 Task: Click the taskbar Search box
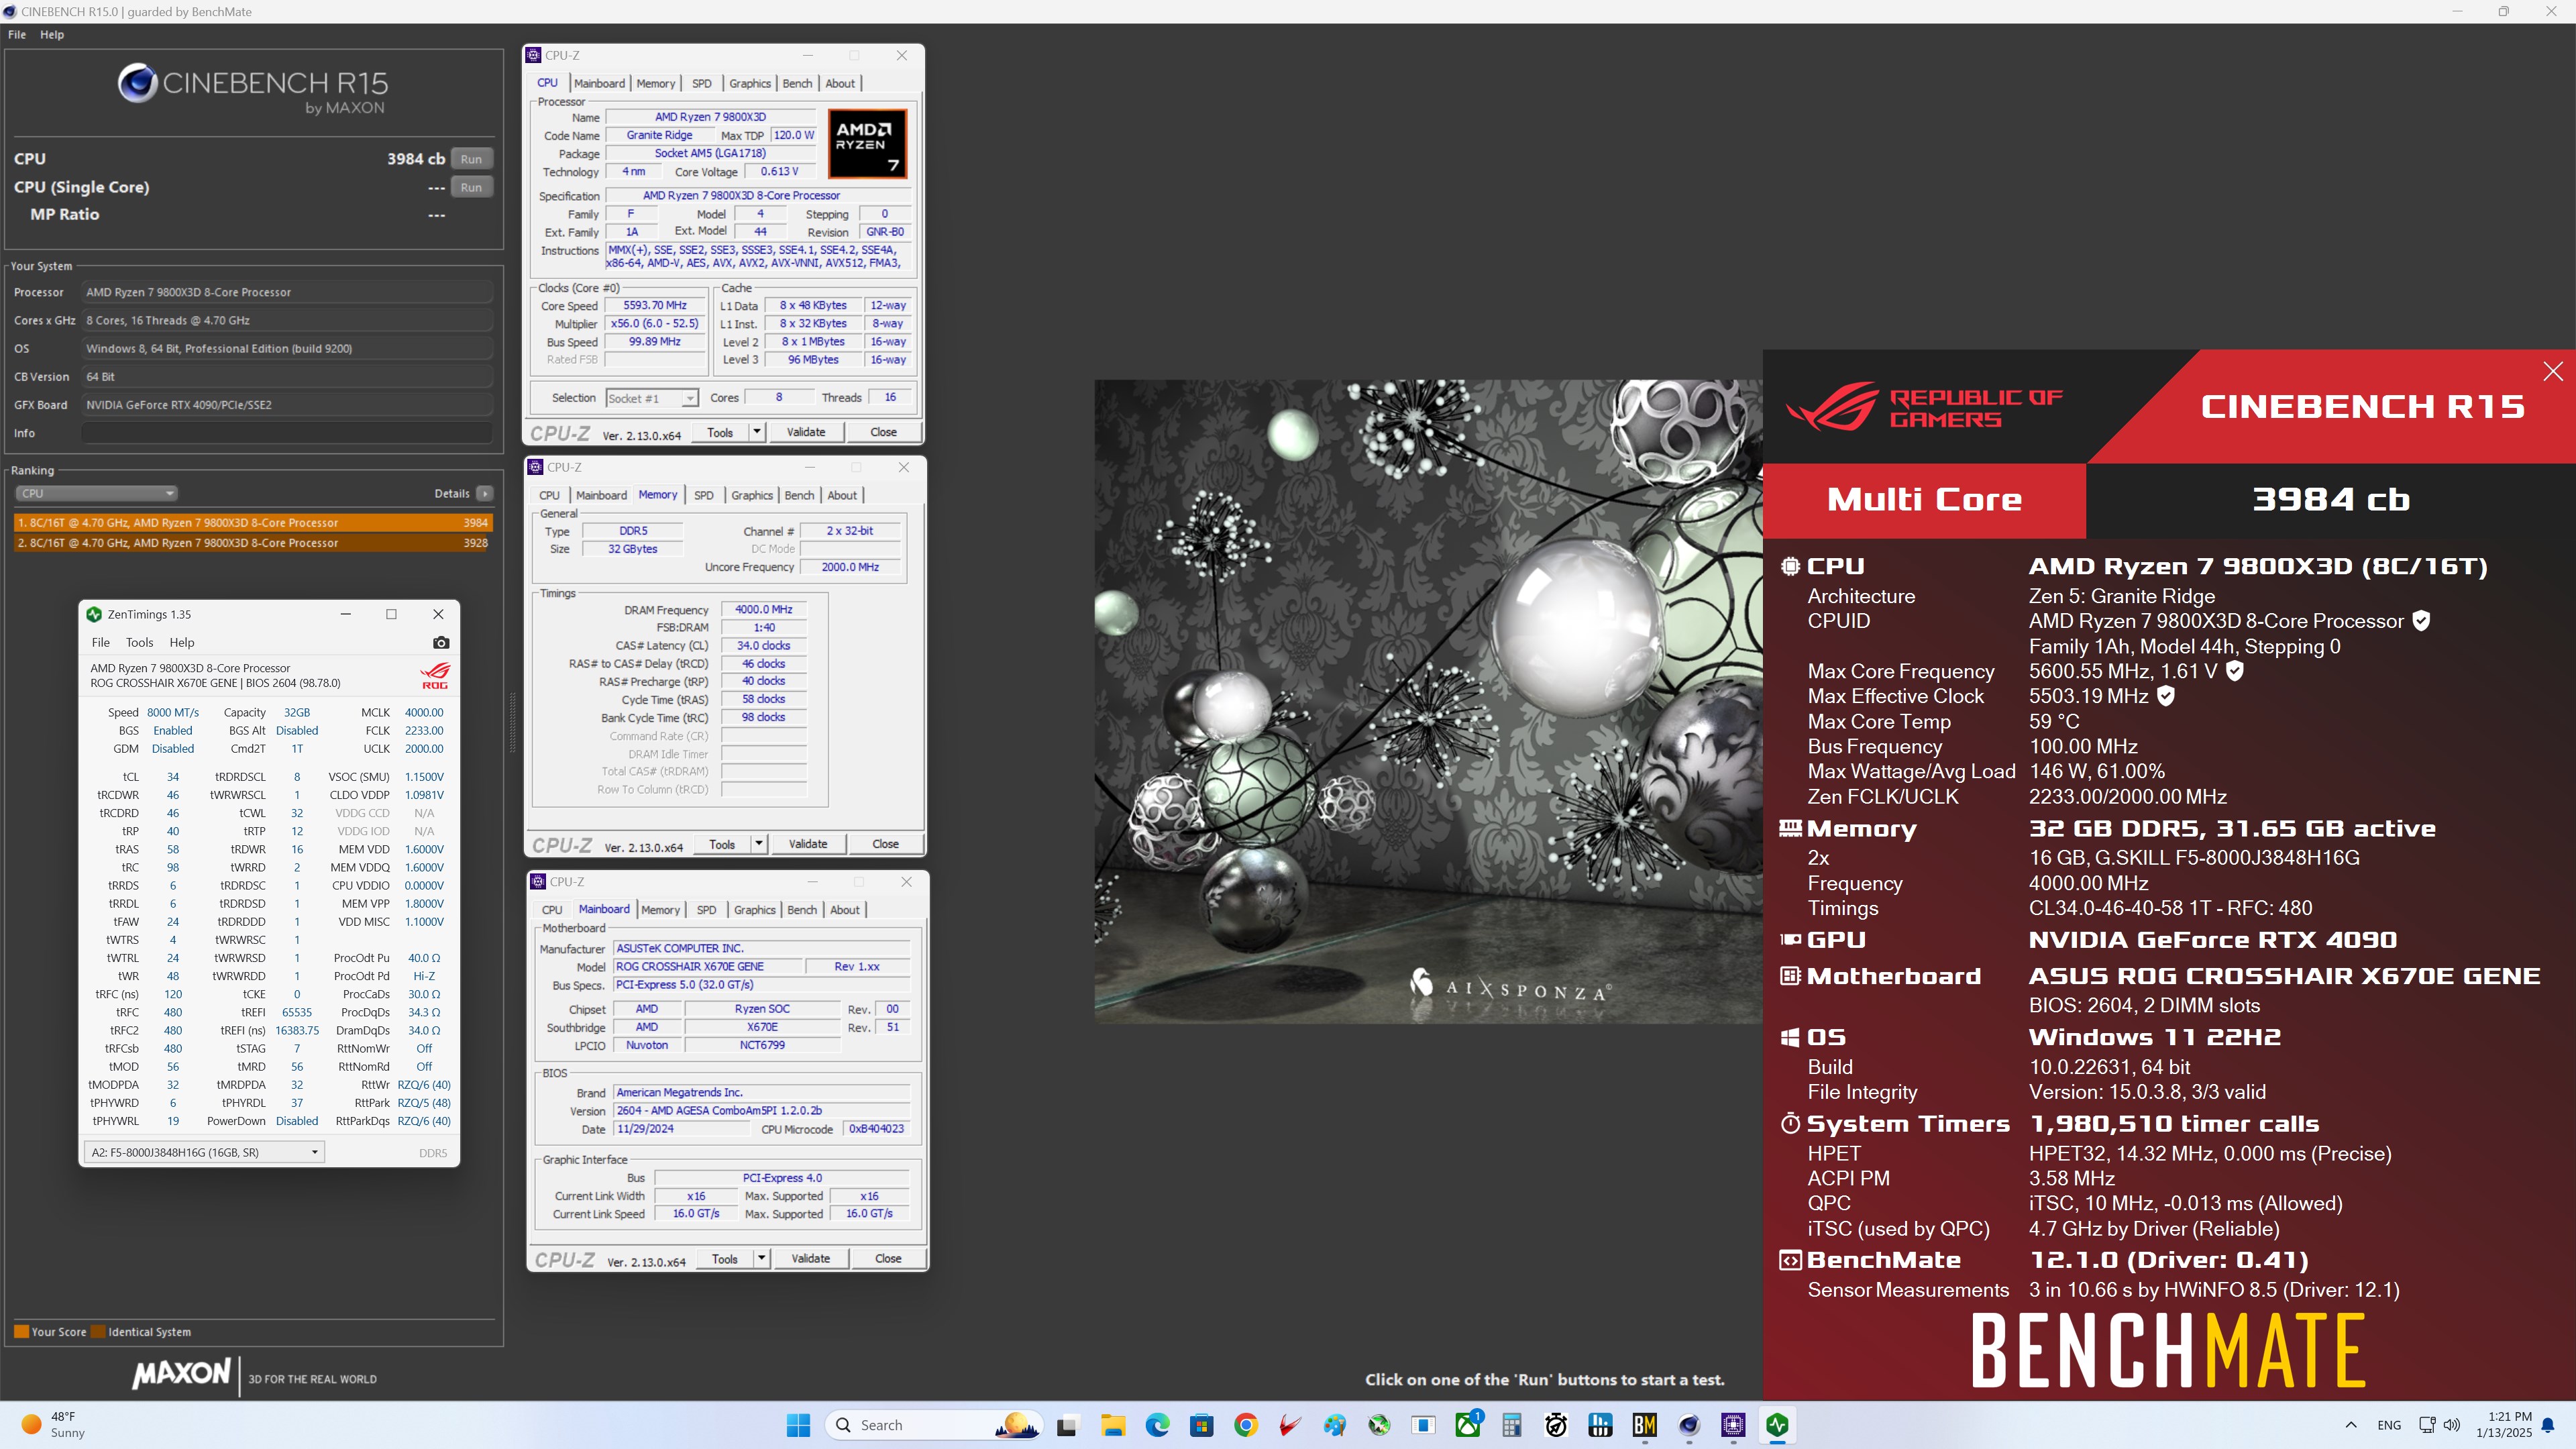tap(934, 1425)
